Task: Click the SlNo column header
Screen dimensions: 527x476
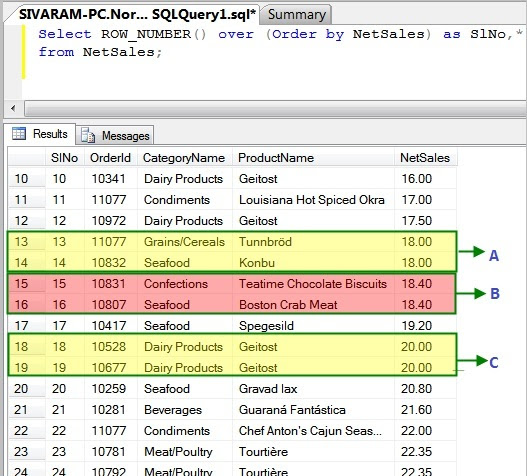Action: coord(65,158)
